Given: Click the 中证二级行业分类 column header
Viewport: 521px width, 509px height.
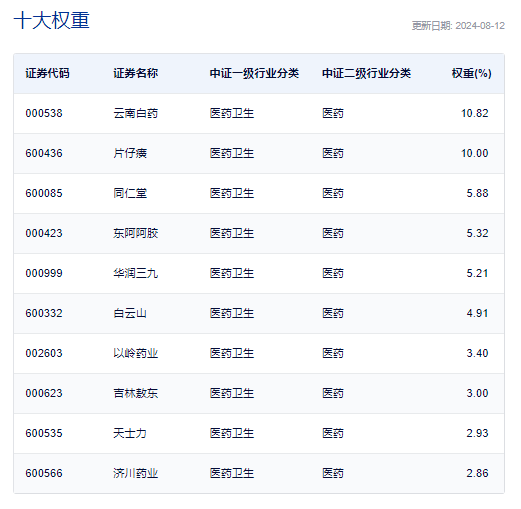Looking at the screenshot, I should pyautogui.click(x=366, y=73).
